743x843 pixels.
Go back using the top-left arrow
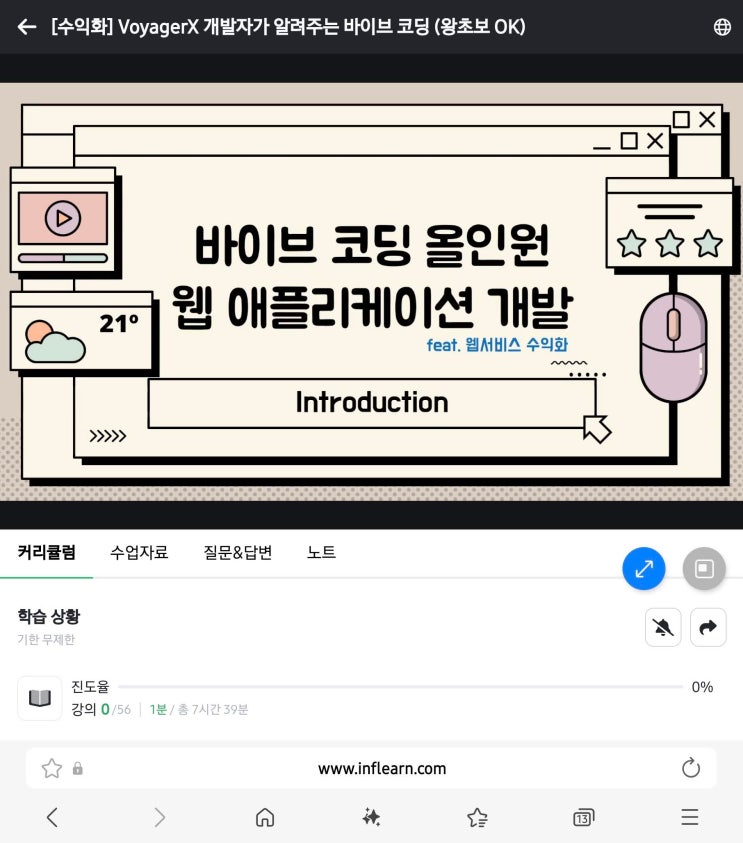[x=26, y=26]
